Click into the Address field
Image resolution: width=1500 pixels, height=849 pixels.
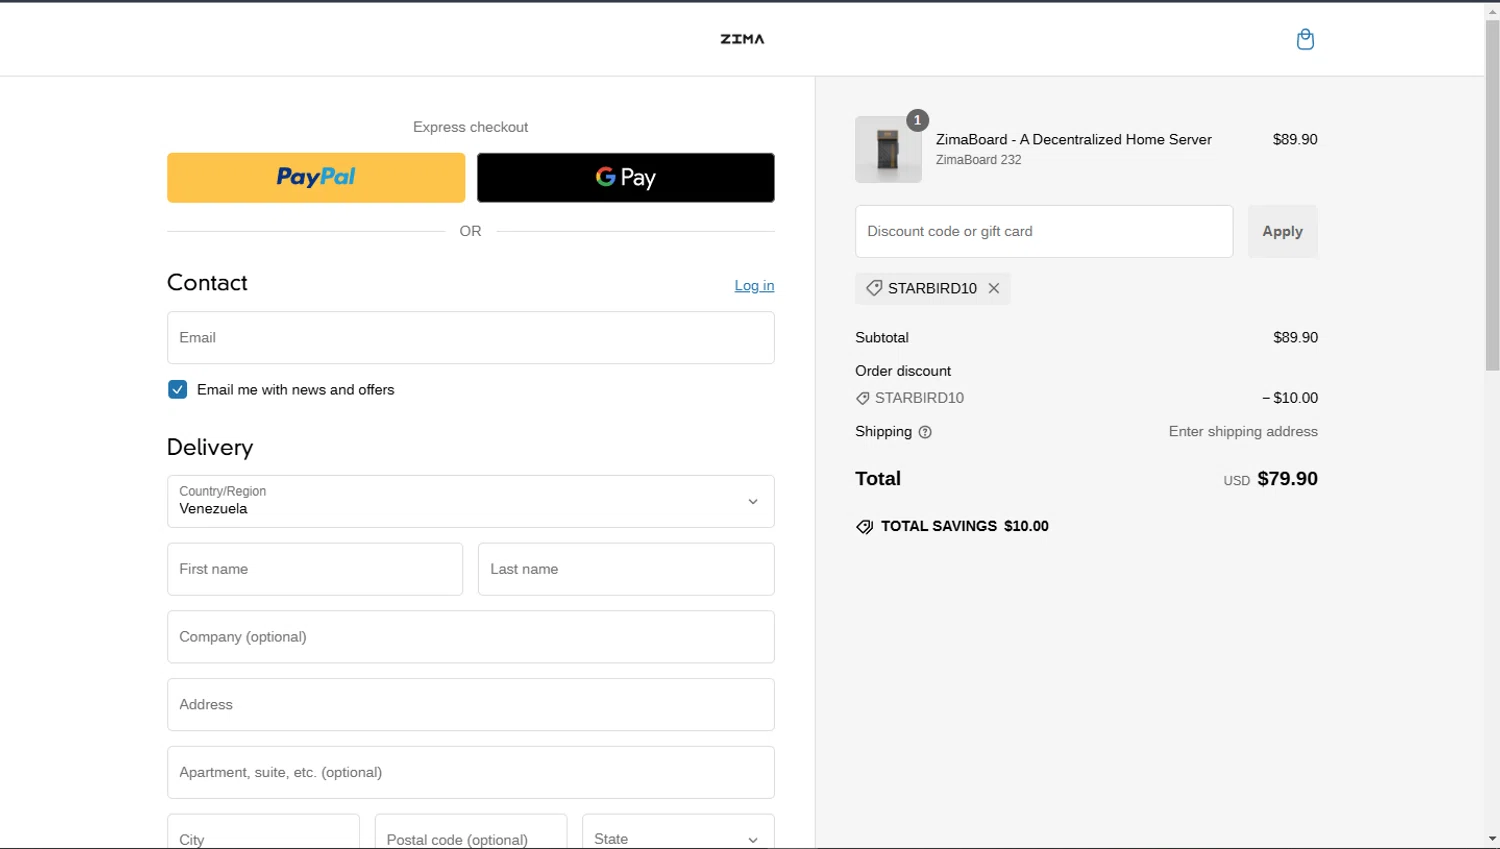(471, 705)
